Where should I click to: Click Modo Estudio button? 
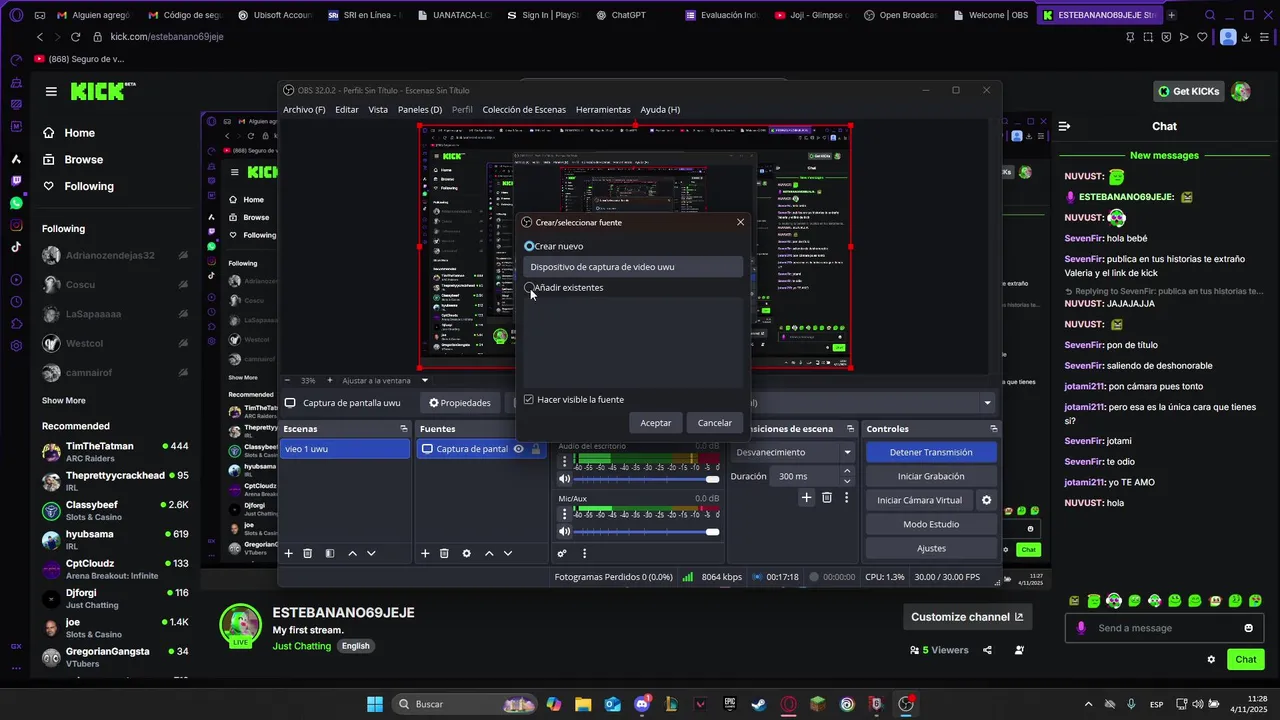point(931,524)
